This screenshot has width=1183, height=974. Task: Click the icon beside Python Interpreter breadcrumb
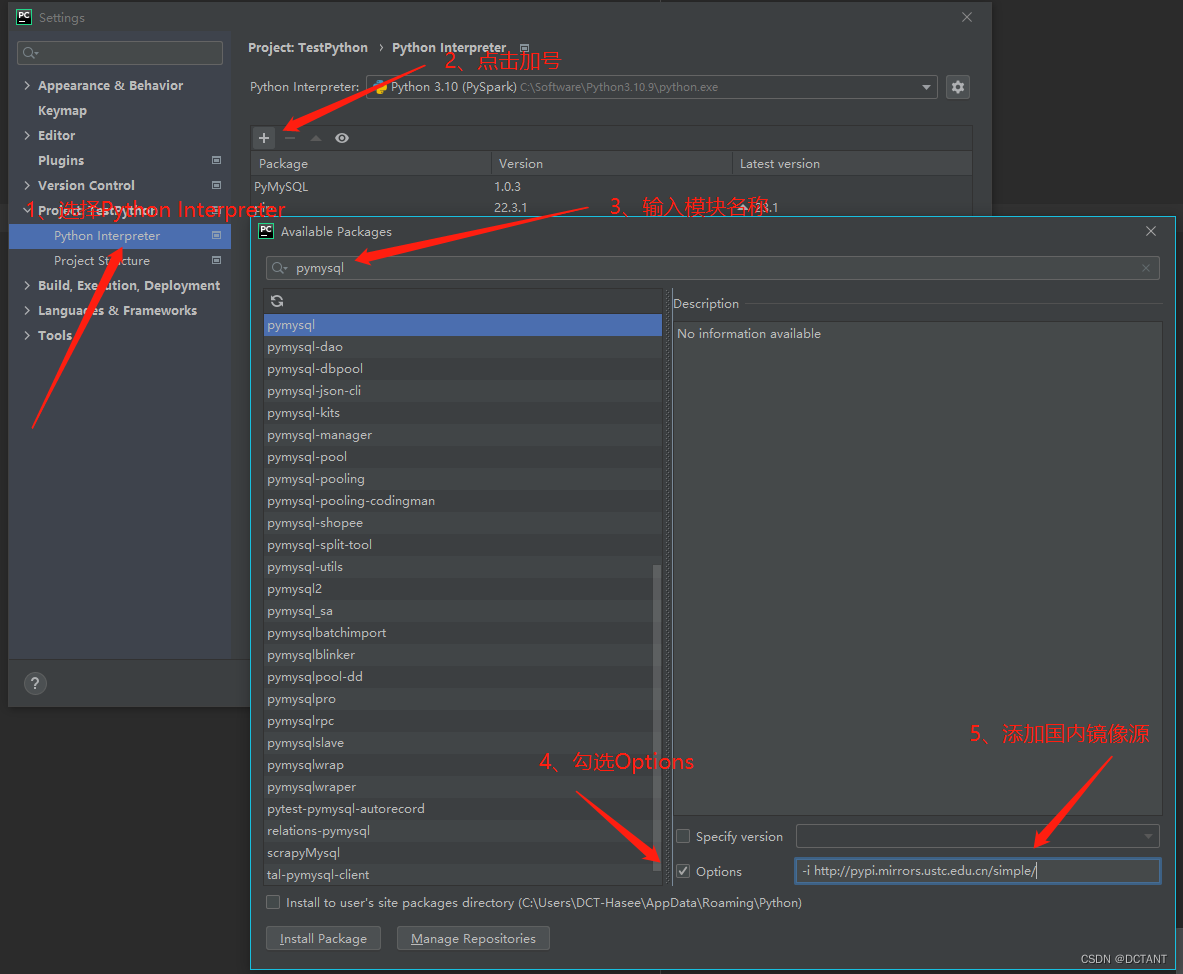tap(524, 48)
